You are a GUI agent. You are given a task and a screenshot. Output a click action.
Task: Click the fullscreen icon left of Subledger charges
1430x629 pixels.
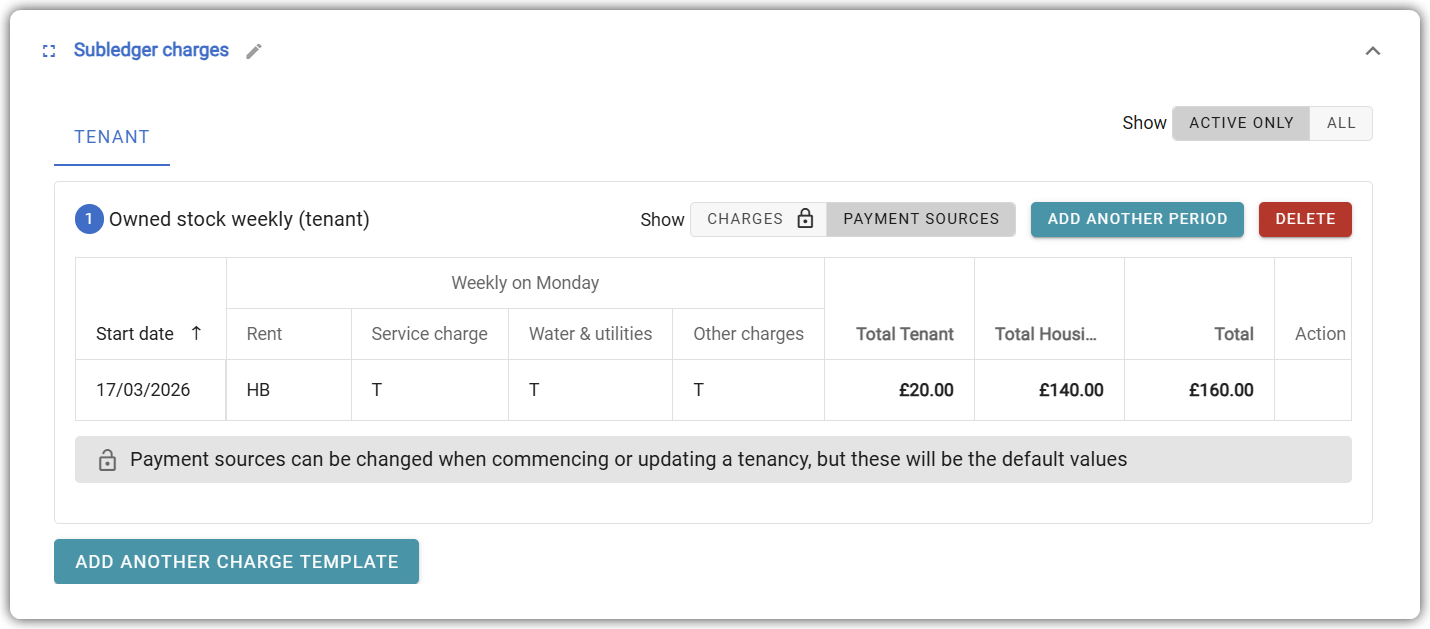49,51
